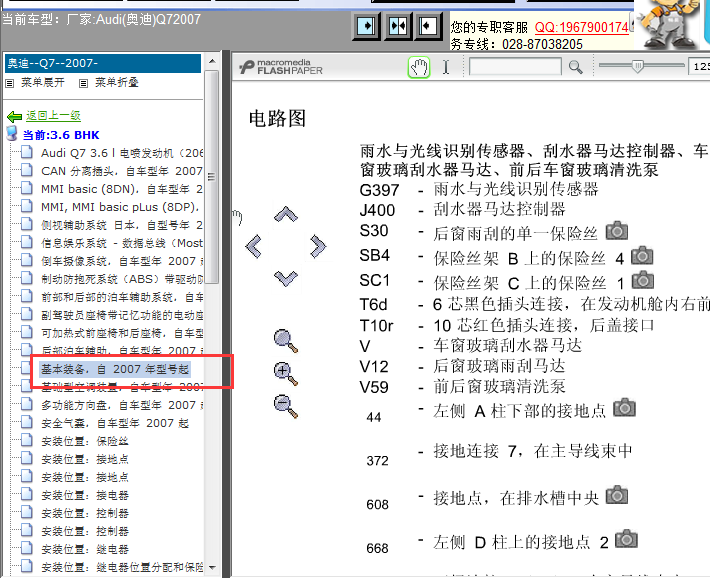Pan the diagram down with down arrow
The image size is (710, 578).
click(286, 278)
